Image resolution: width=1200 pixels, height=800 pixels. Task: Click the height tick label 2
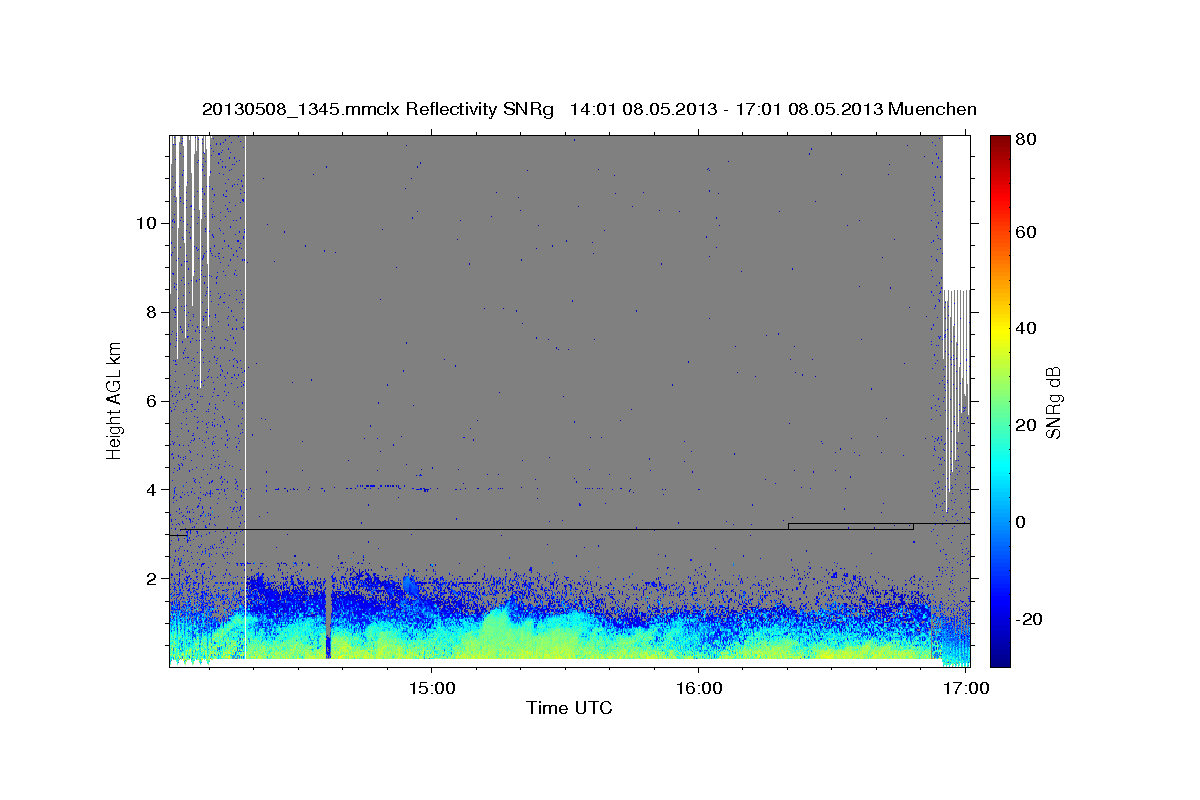150,579
